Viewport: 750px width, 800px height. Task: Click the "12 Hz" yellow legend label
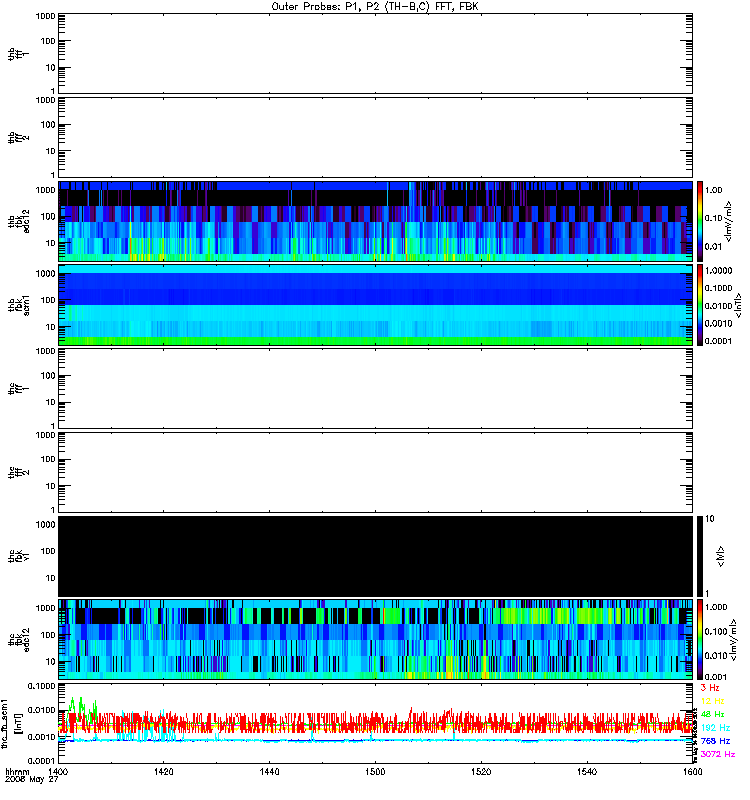pos(713,701)
